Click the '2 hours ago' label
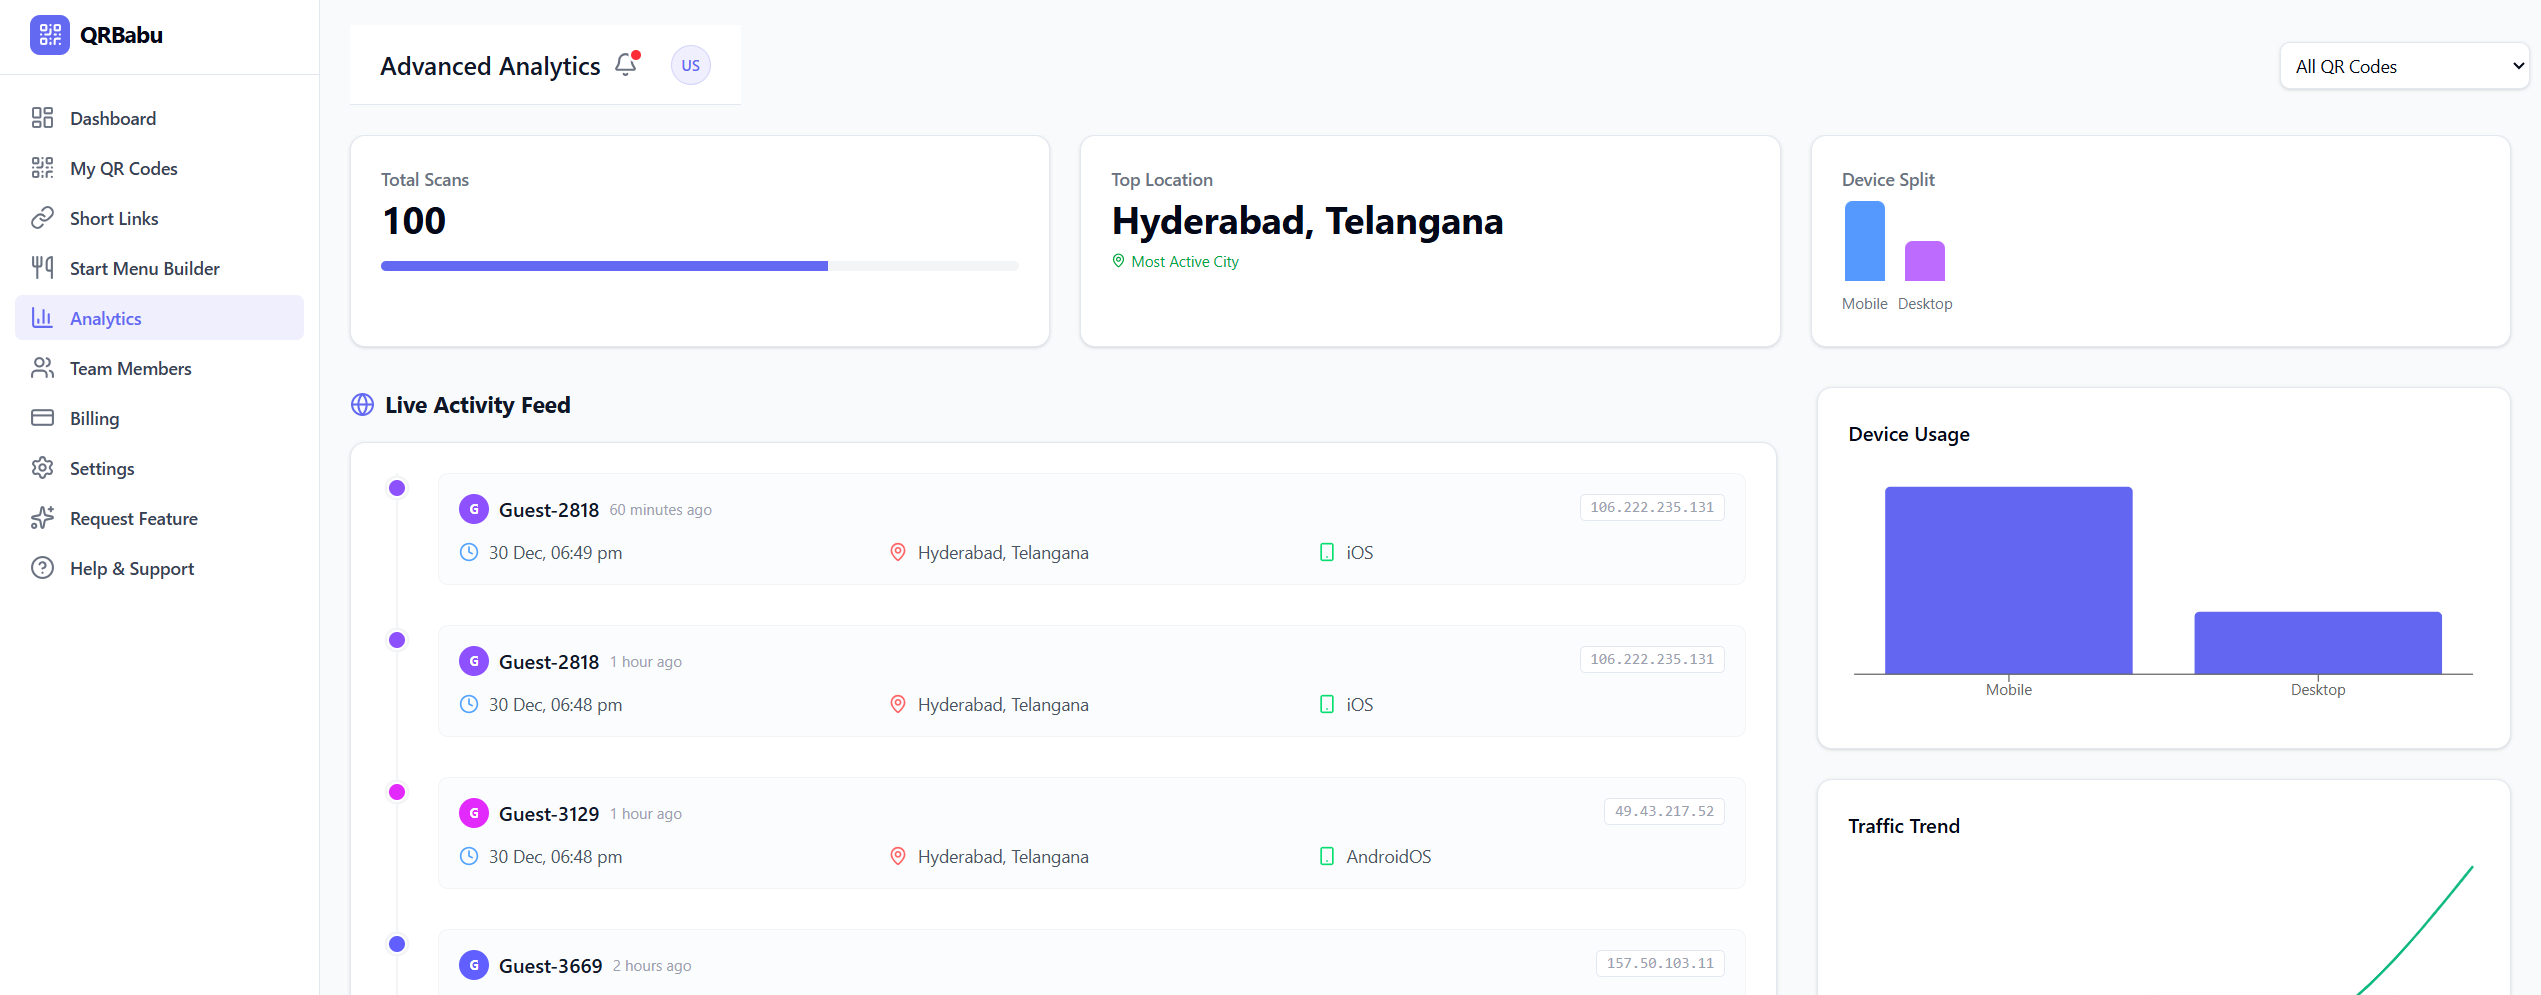 pos(652,966)
